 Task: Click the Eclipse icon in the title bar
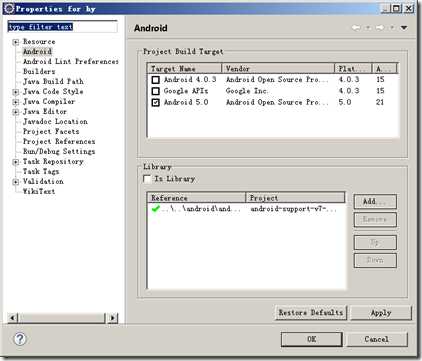tap(10, 9)
